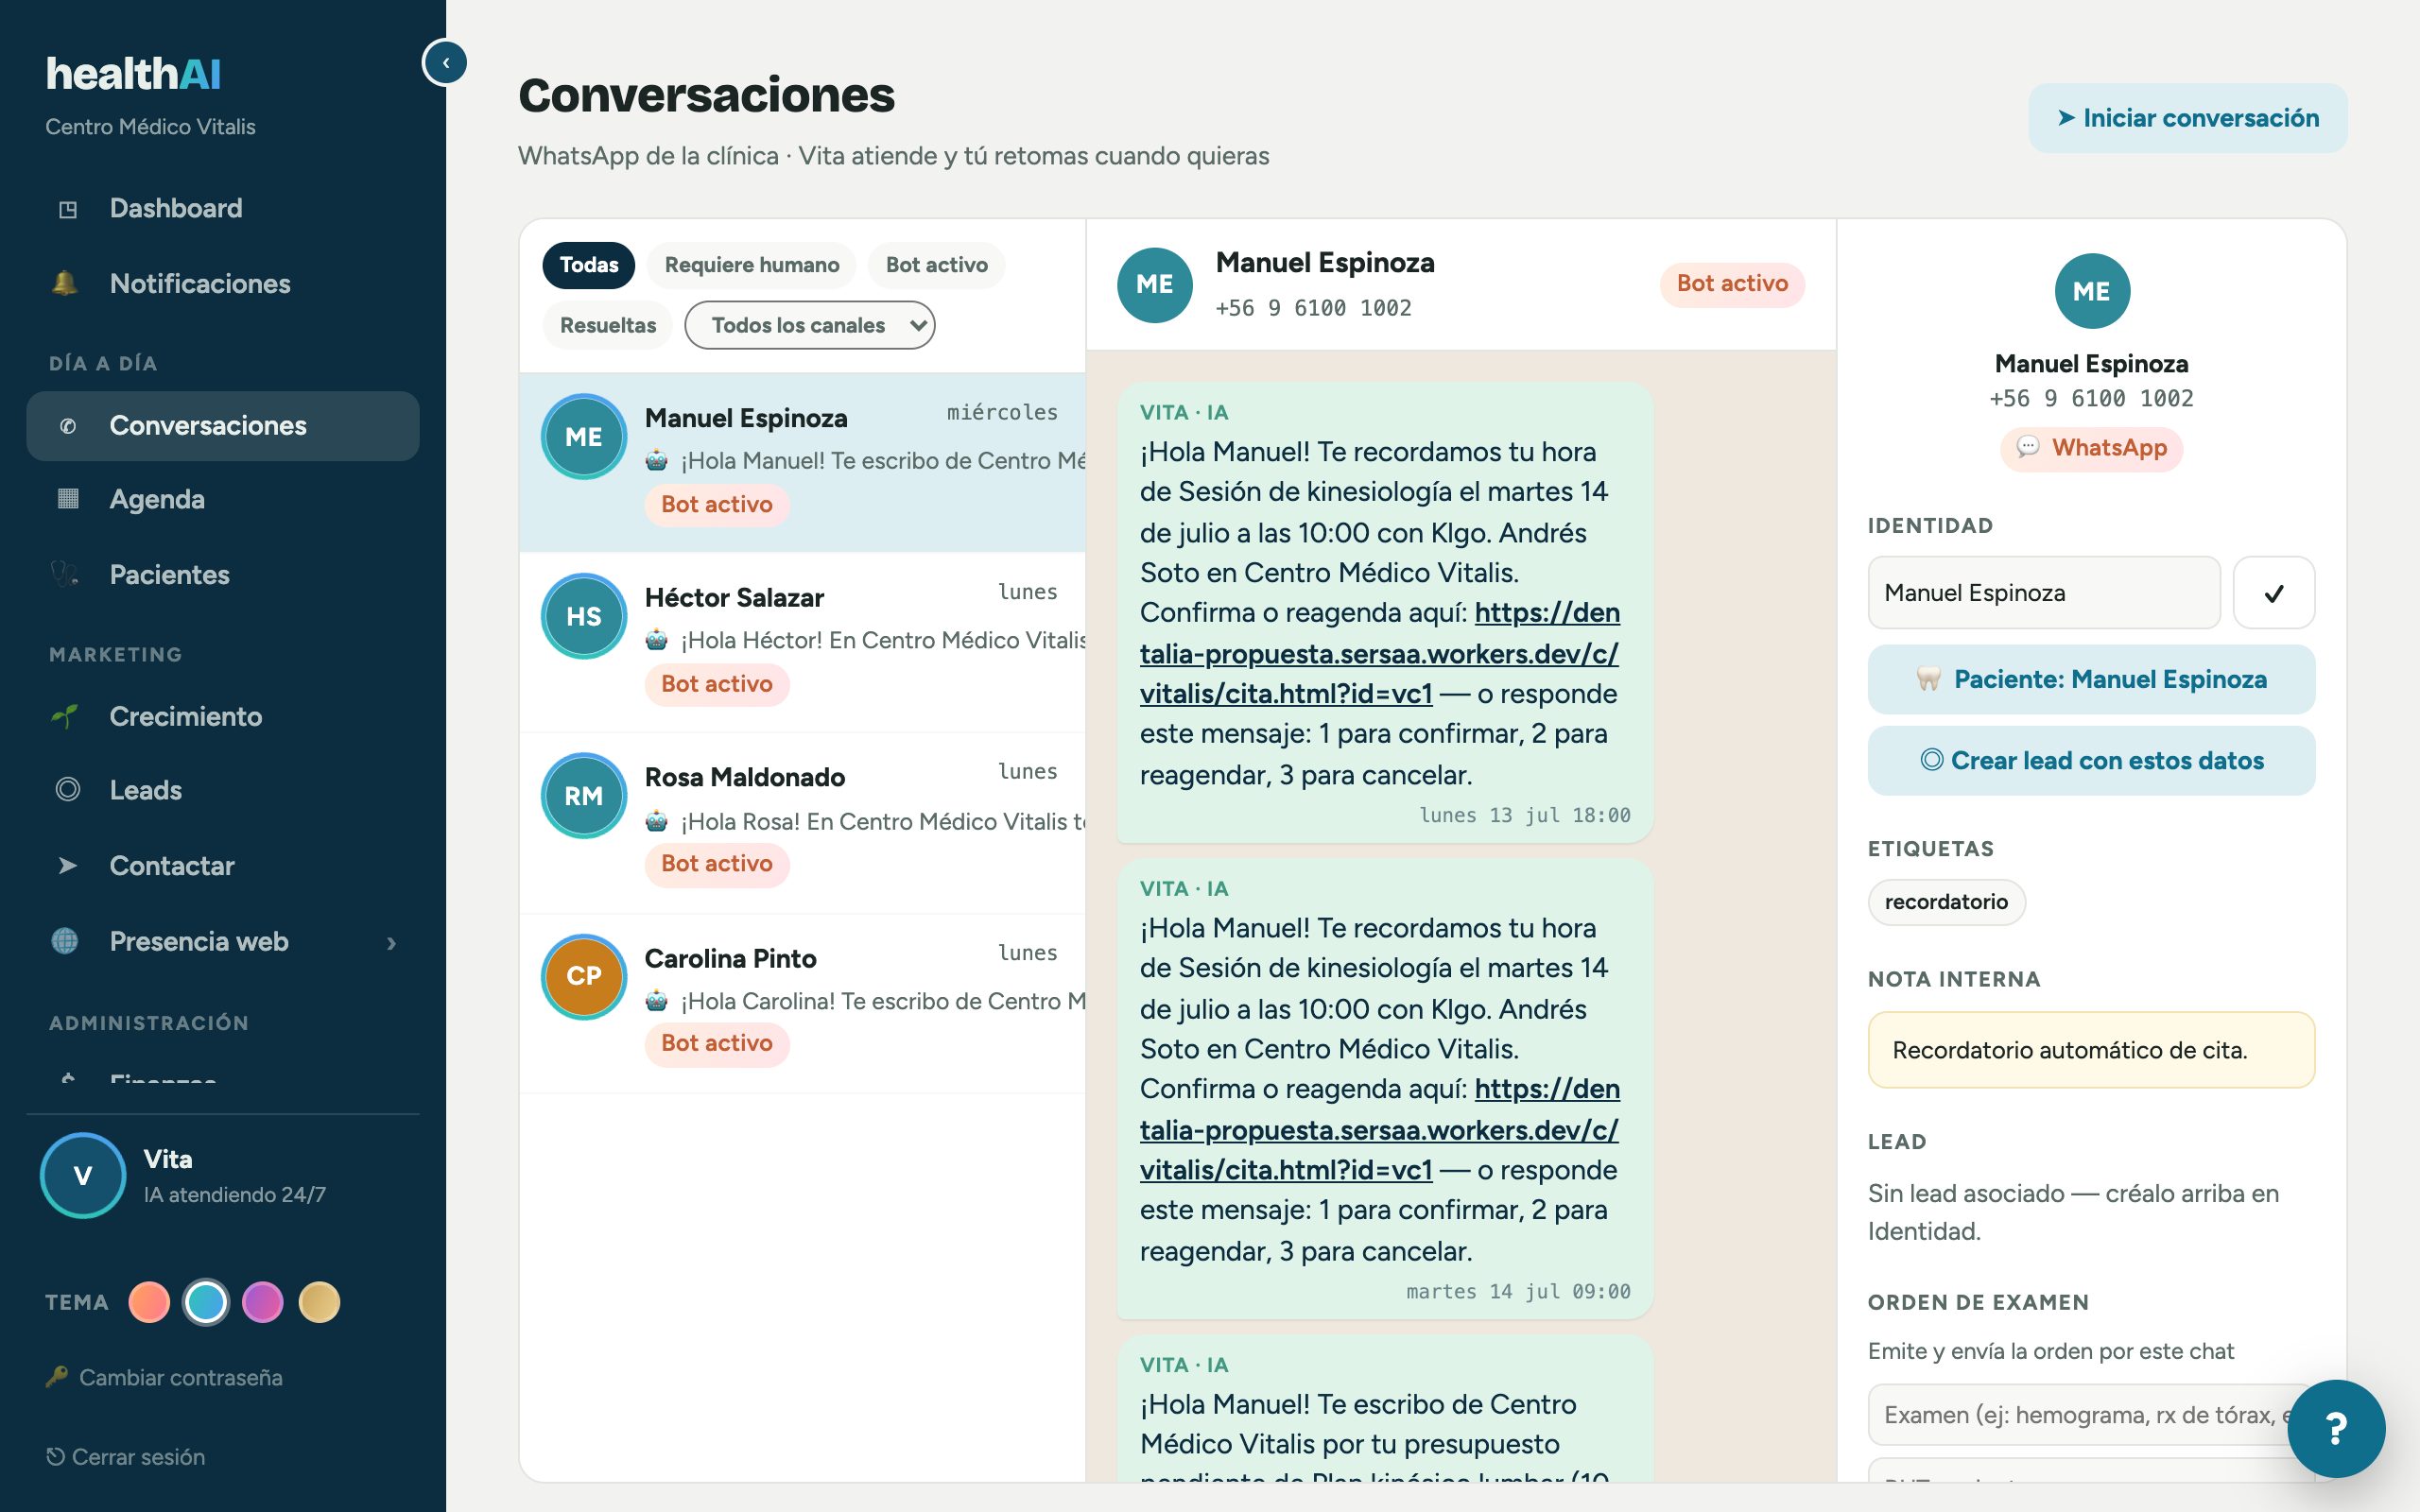Open the Todos los canales dropdown
The image size is (2420, 1512).
(x=809, y=325)
